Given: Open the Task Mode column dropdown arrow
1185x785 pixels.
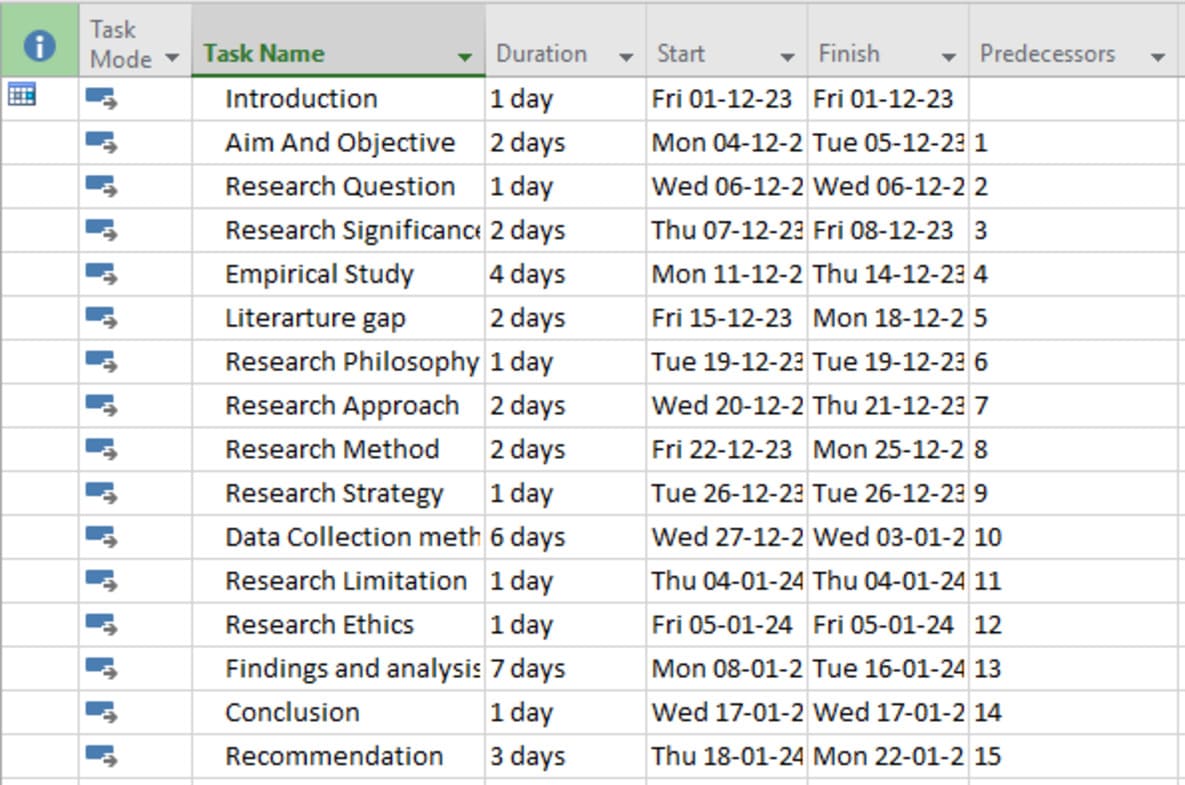Looking at the screenshot, I should (172, 58).
